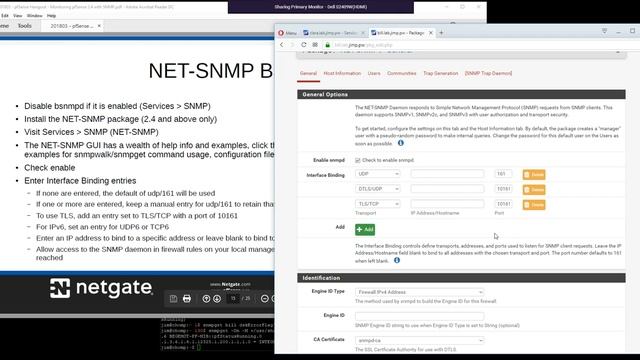Open the Trap Generation tab
Screen dimensions: 640x360
(x=440, y=73)
